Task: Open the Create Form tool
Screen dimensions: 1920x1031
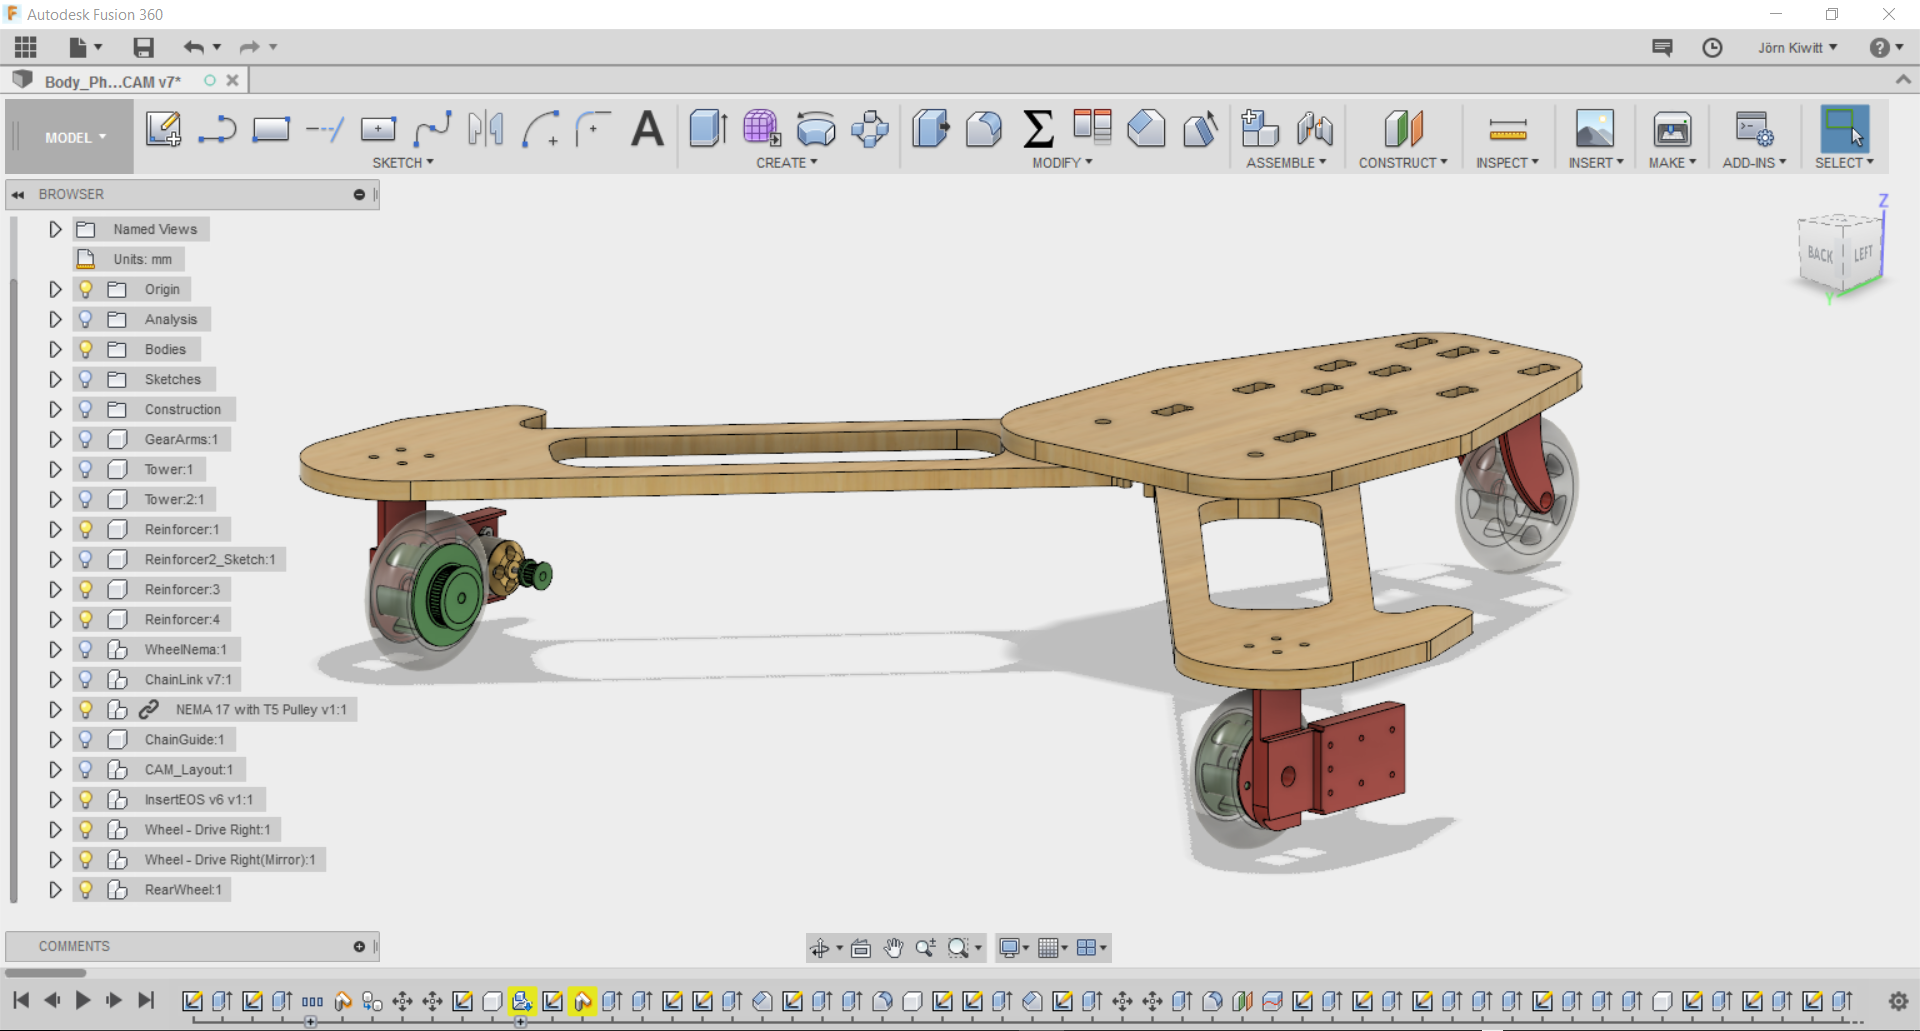Action: [761, 129]
